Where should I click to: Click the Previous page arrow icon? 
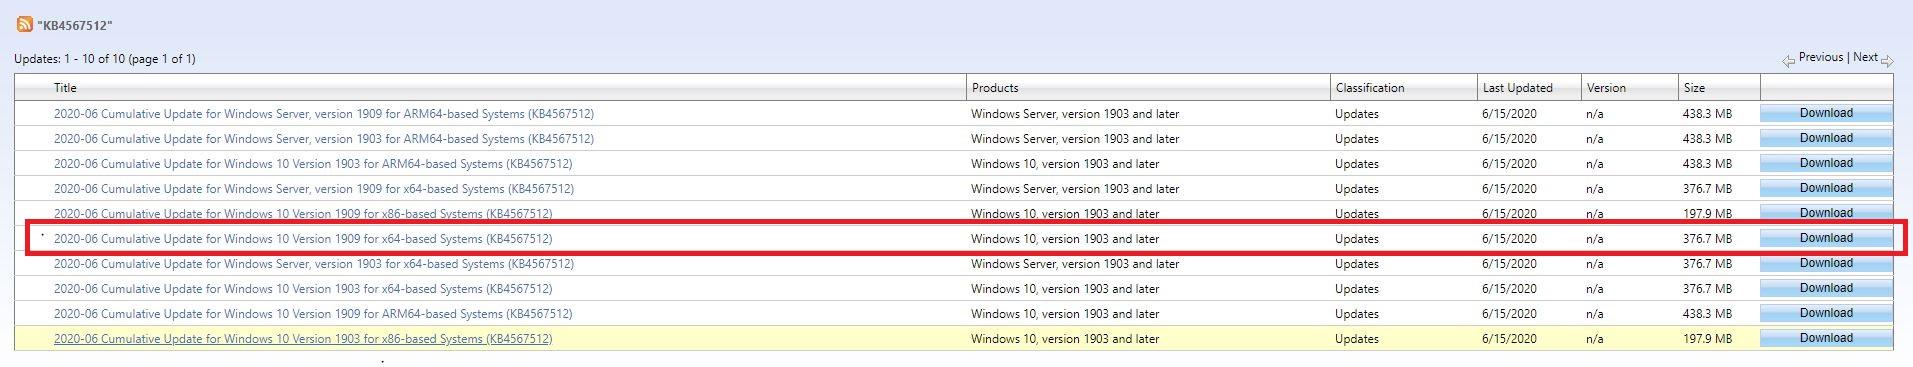coord(1788,61)
